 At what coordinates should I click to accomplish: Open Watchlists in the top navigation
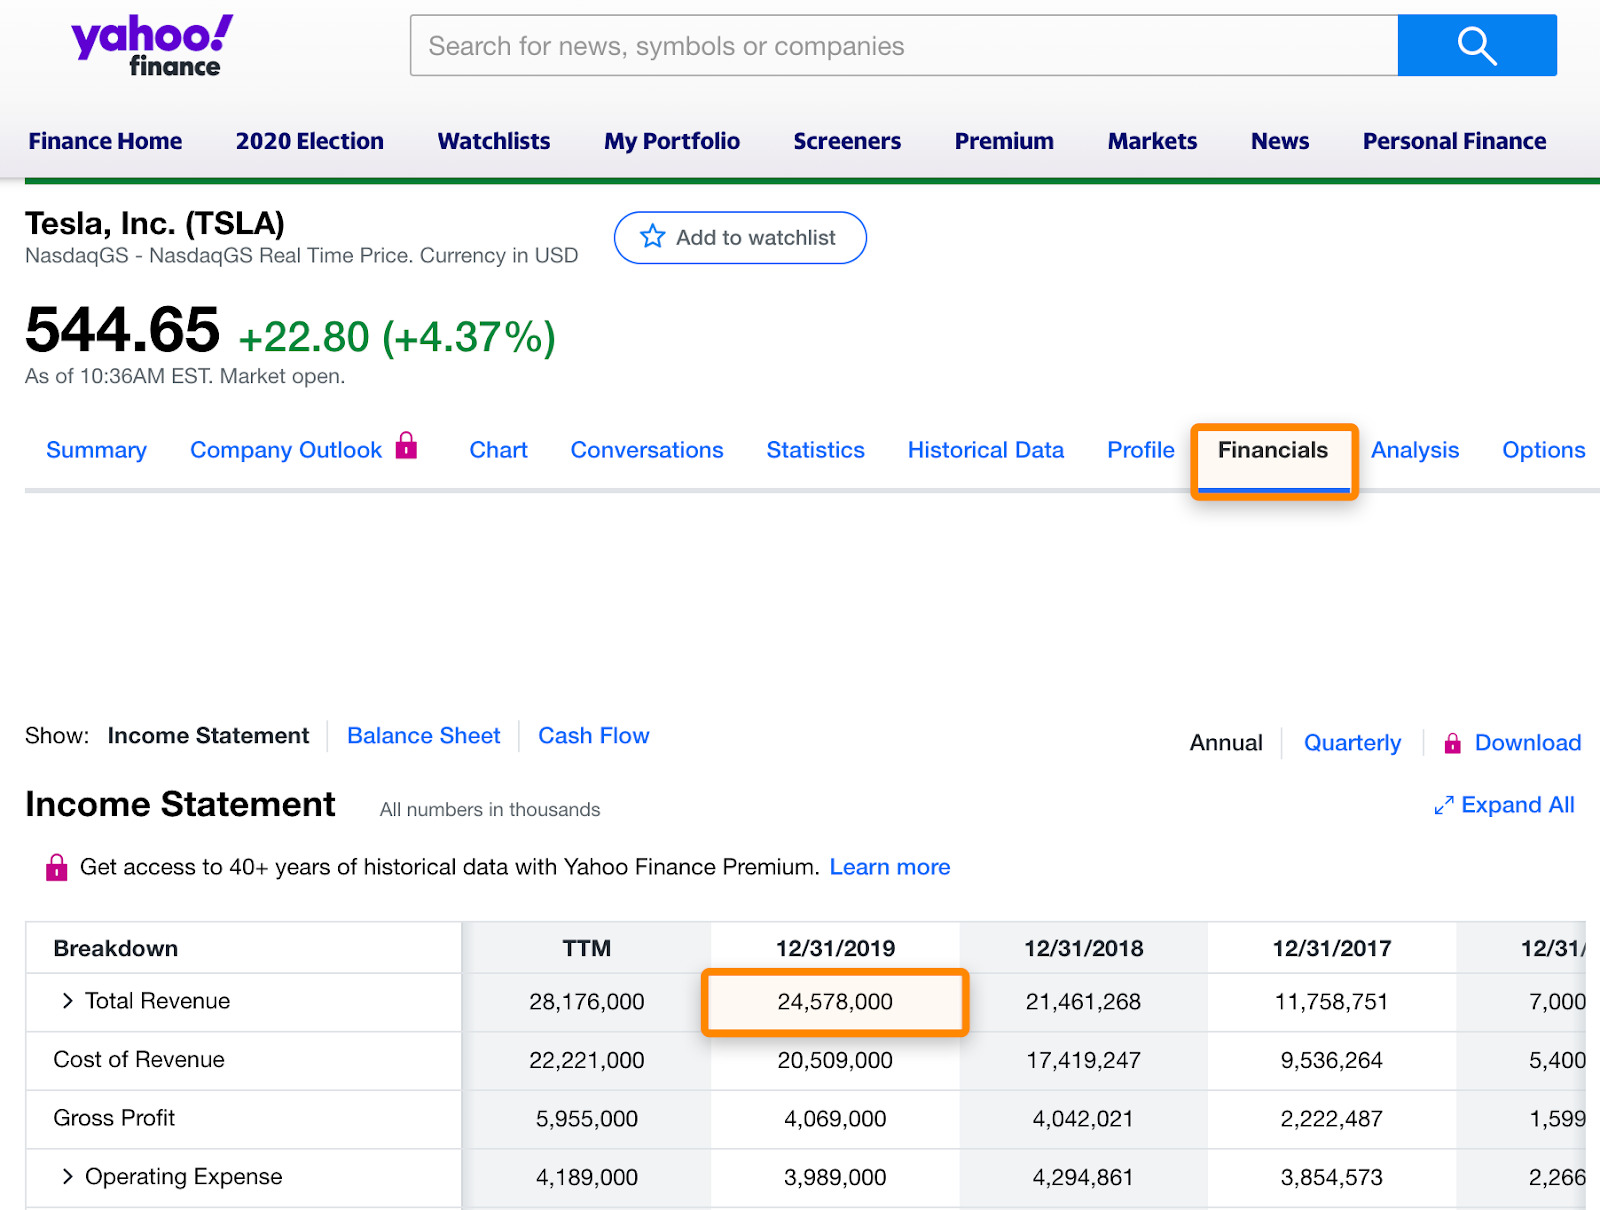[x=493, y=141]
